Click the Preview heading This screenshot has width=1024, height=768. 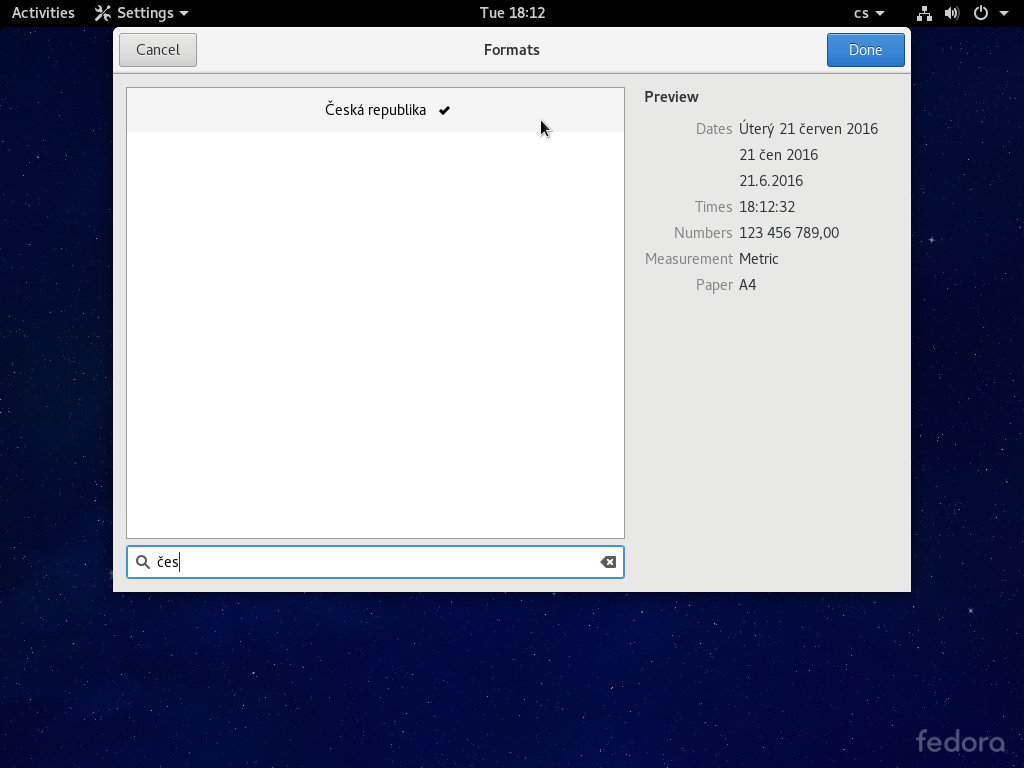click(x=671, y=97)
